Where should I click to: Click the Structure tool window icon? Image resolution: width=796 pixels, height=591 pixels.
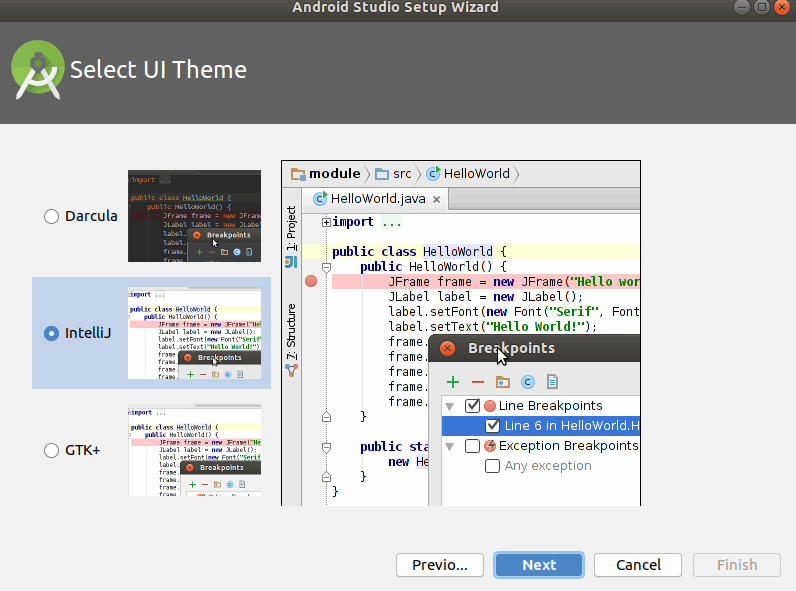click(291, 371)
